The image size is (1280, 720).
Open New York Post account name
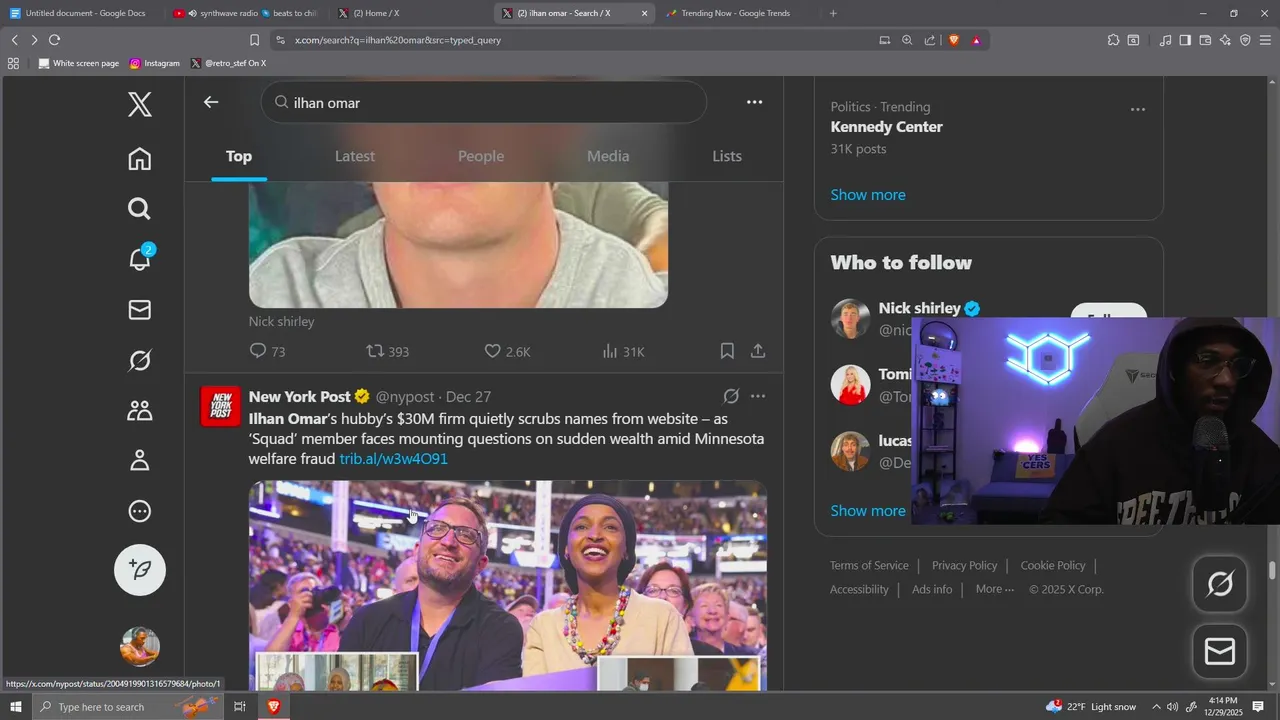(300, 397)
